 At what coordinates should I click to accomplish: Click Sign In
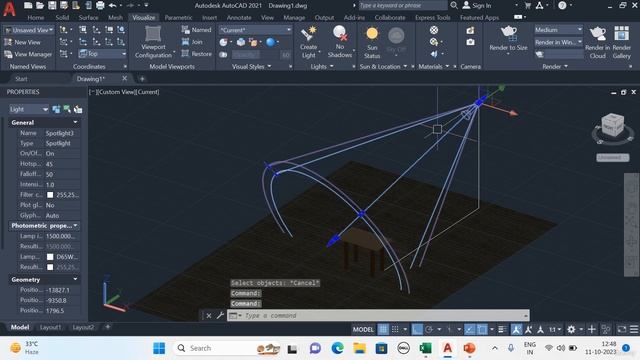[x=477, y=5]
